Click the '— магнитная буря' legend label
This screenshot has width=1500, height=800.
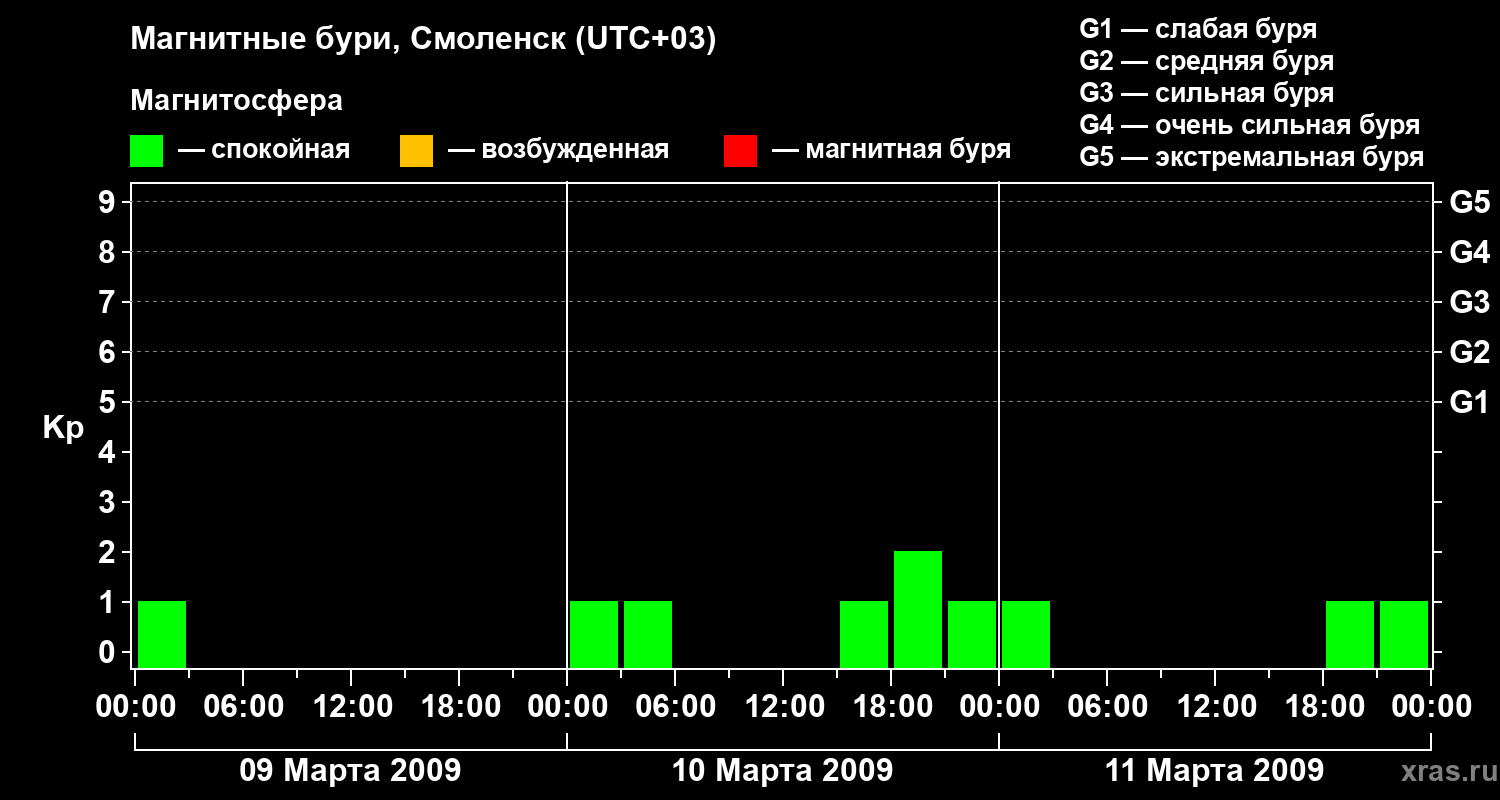892,150
